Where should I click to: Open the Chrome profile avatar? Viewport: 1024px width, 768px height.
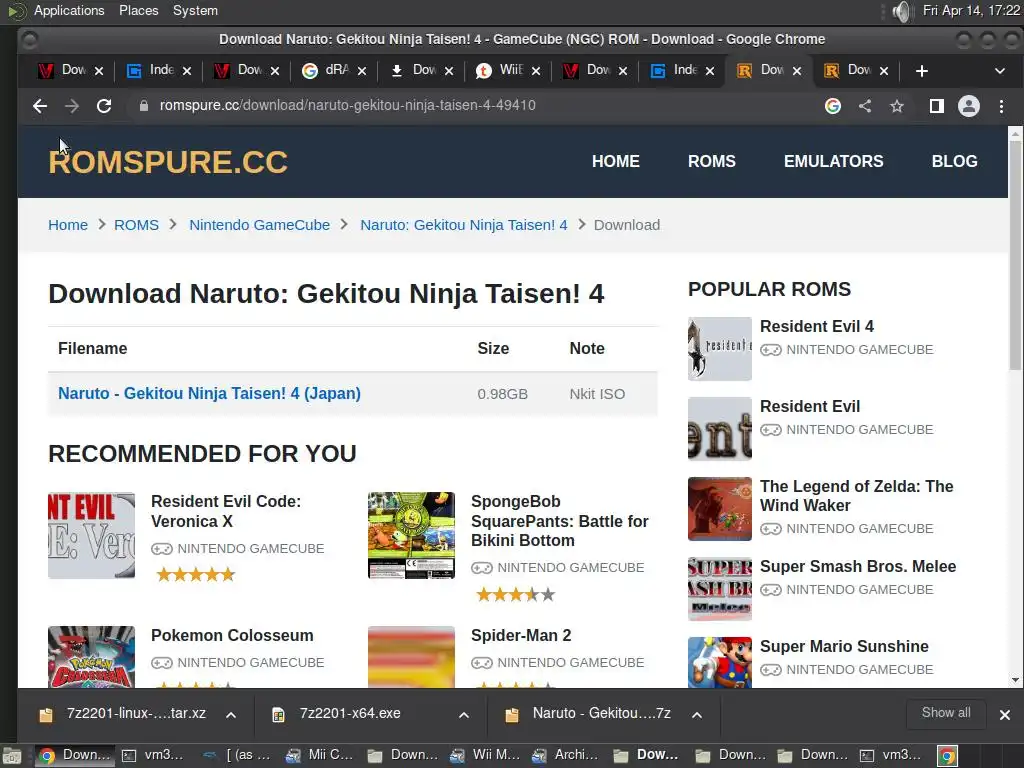coord(968,106)
